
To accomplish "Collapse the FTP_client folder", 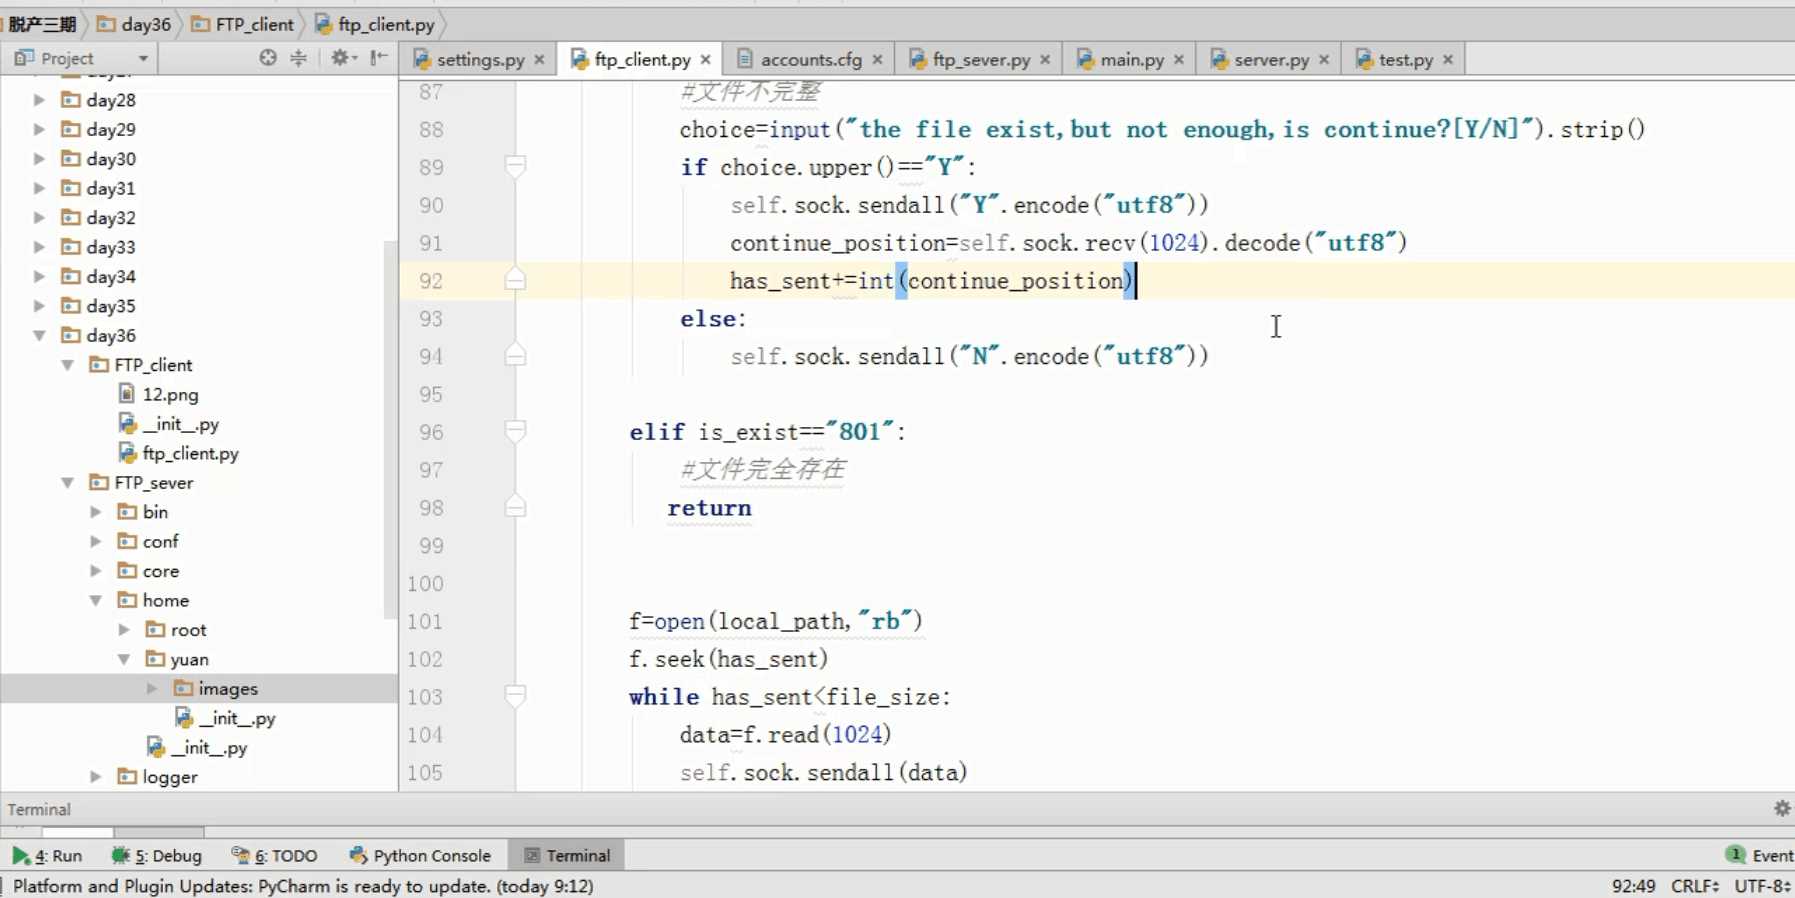I will click(x=67, y=364).
